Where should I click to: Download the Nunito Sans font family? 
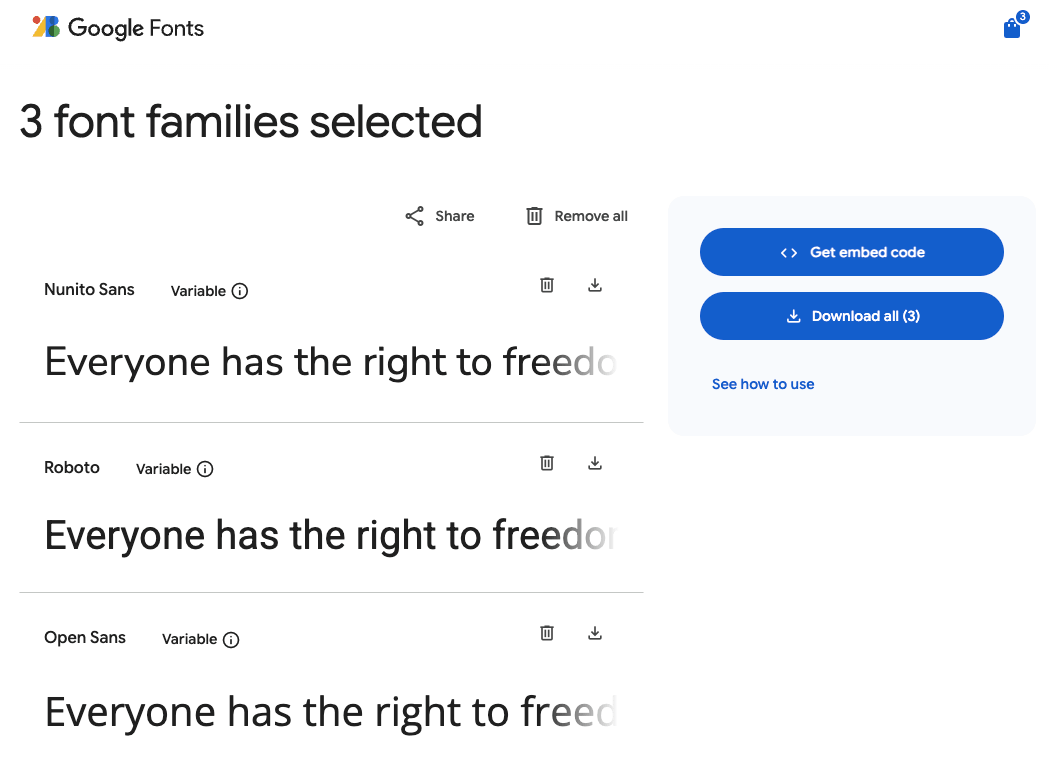click(595, 285)
